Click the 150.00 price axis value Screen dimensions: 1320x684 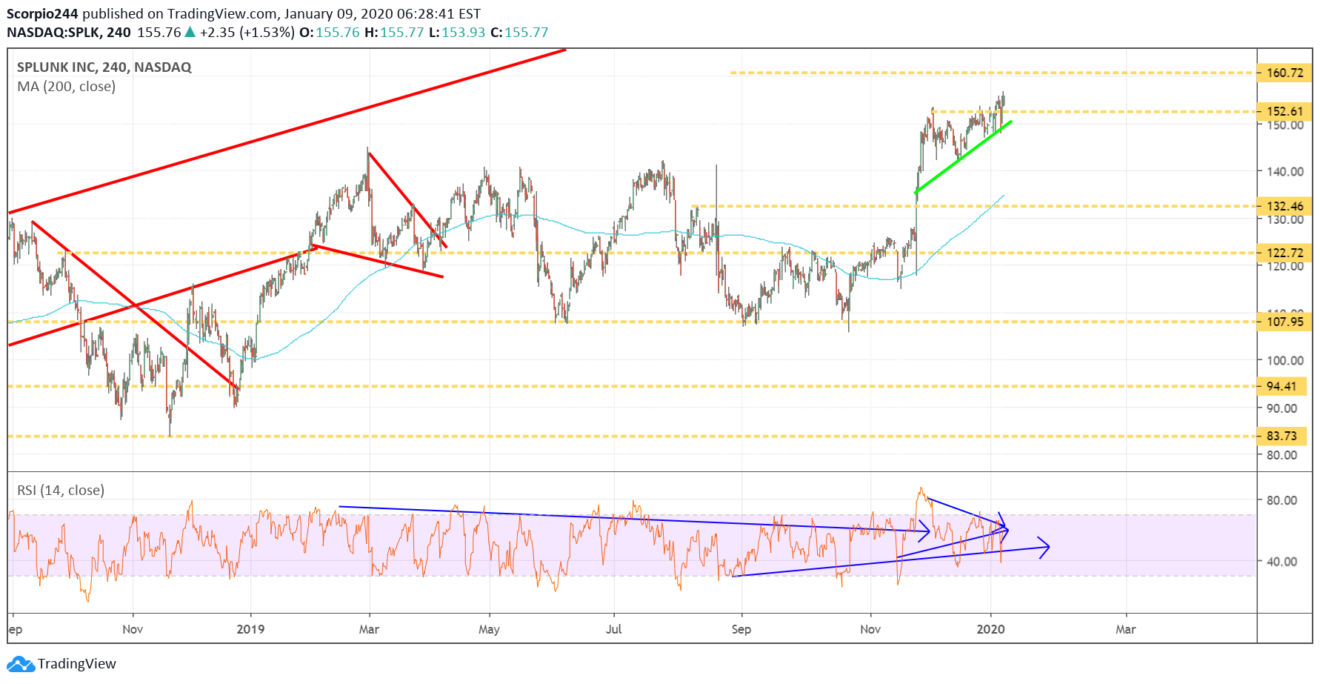[1285, 125]
